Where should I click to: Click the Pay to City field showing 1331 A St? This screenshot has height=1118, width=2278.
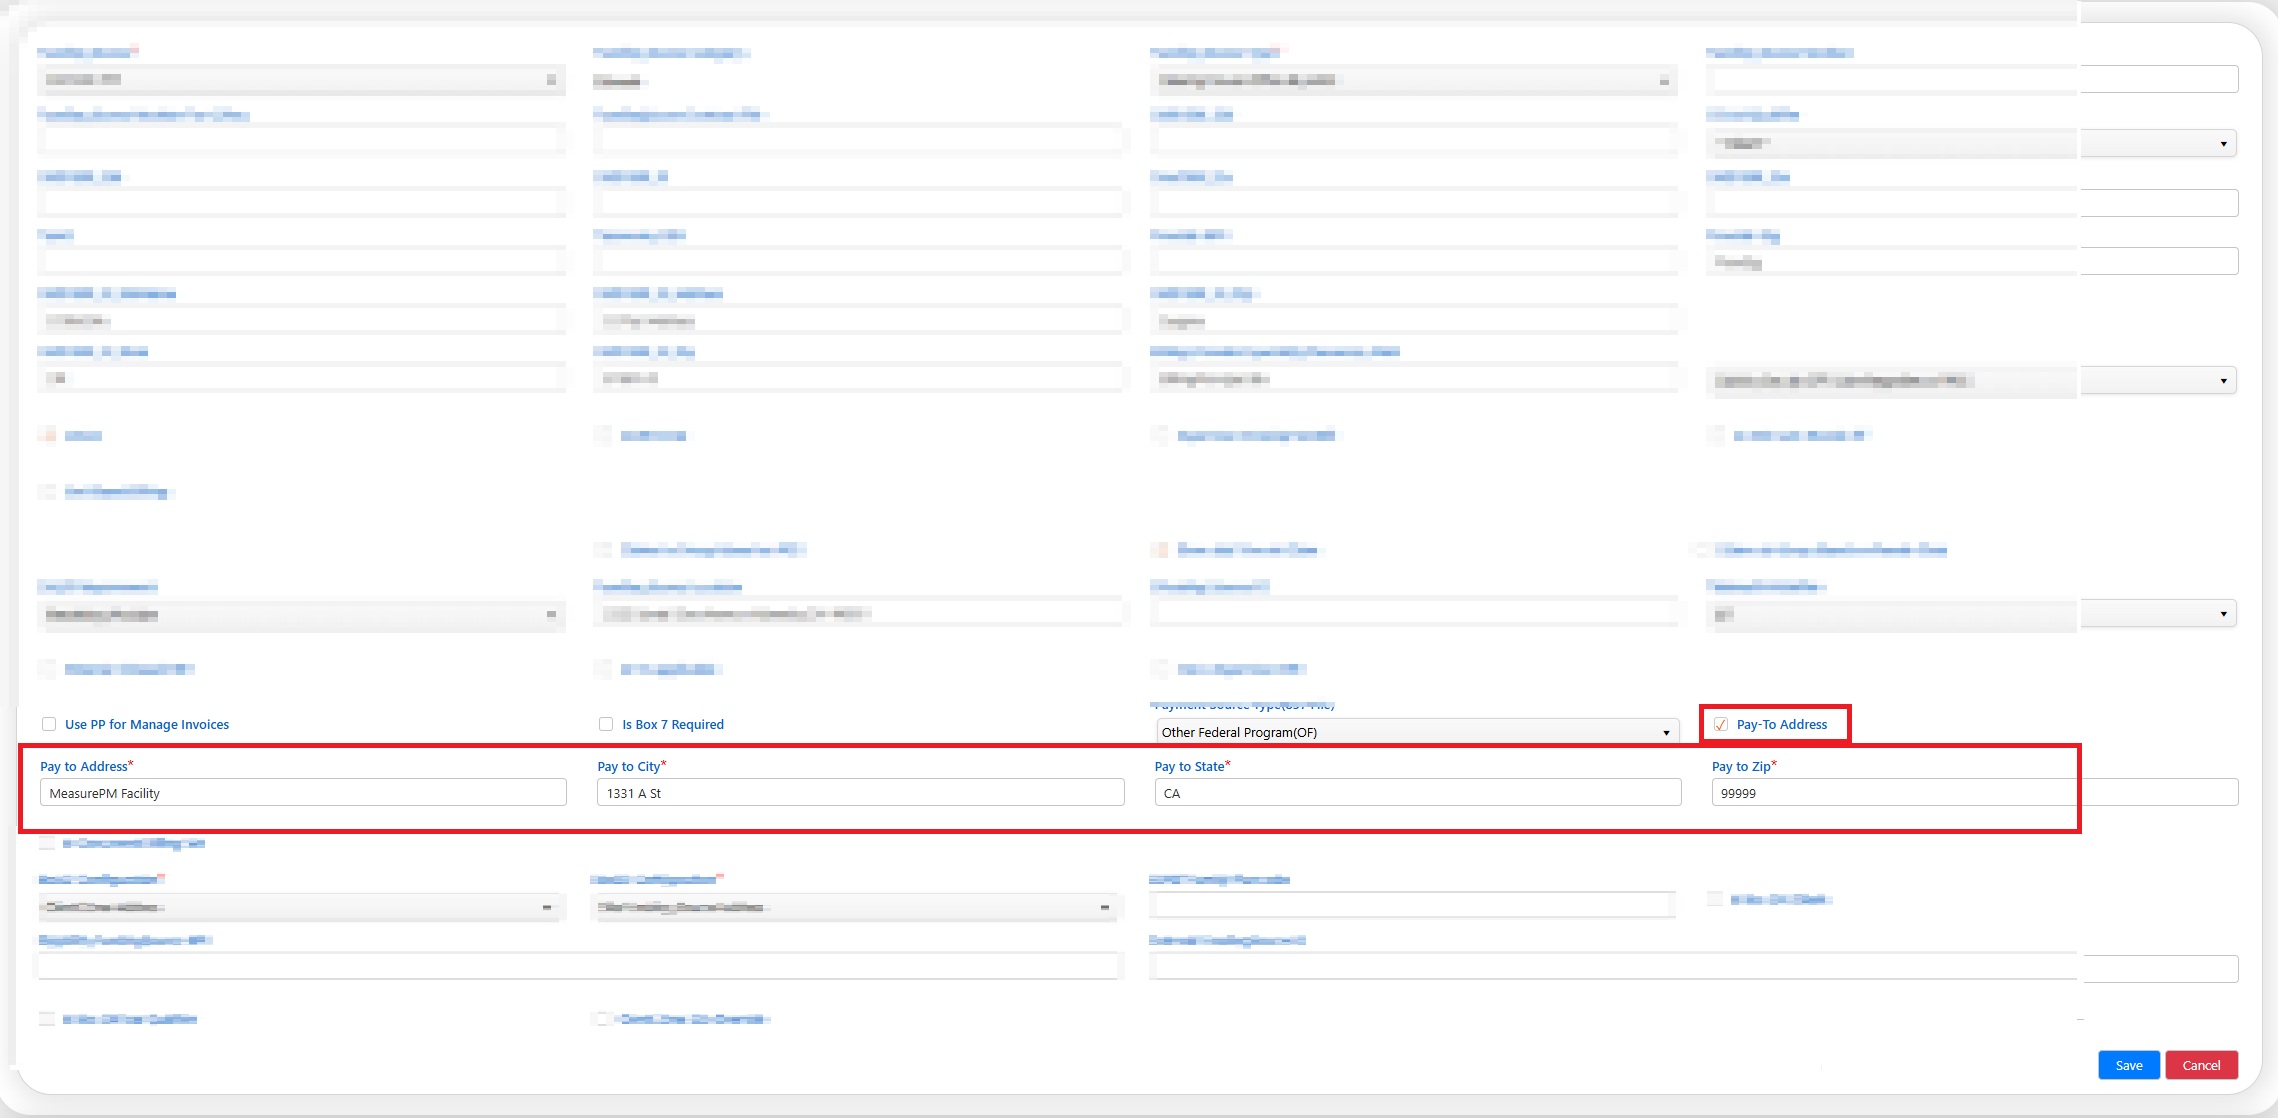tap(860, 793)
